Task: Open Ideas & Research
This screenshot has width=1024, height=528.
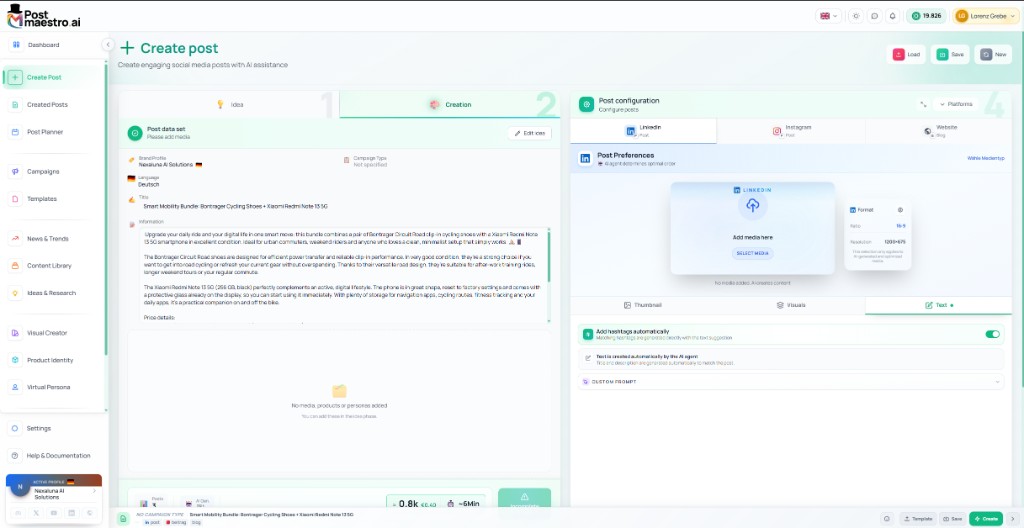Action: coord(52,293)
